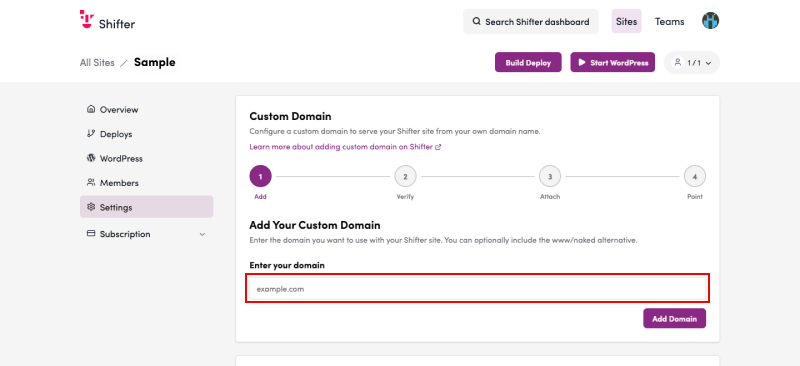
Task: Click the Add Domain button
Action: pyautogui.click(x=674, y=319)
